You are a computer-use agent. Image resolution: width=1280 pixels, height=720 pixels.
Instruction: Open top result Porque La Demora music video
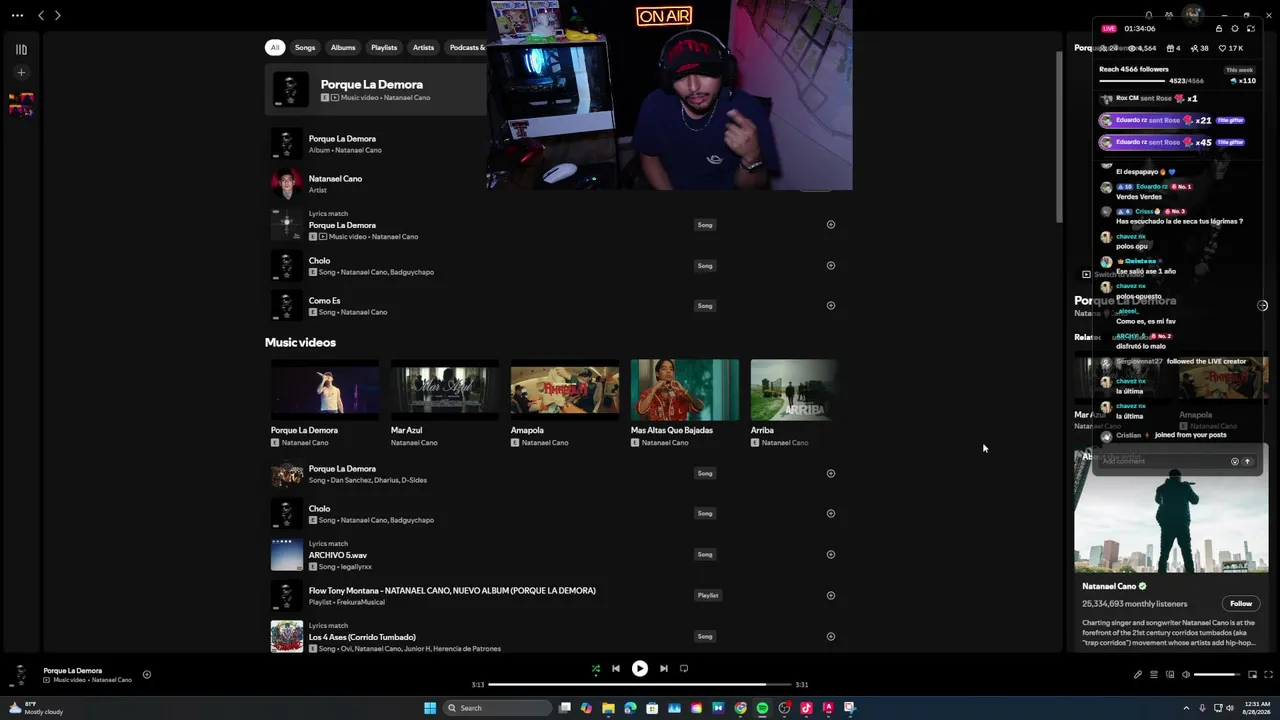point(376,89)
